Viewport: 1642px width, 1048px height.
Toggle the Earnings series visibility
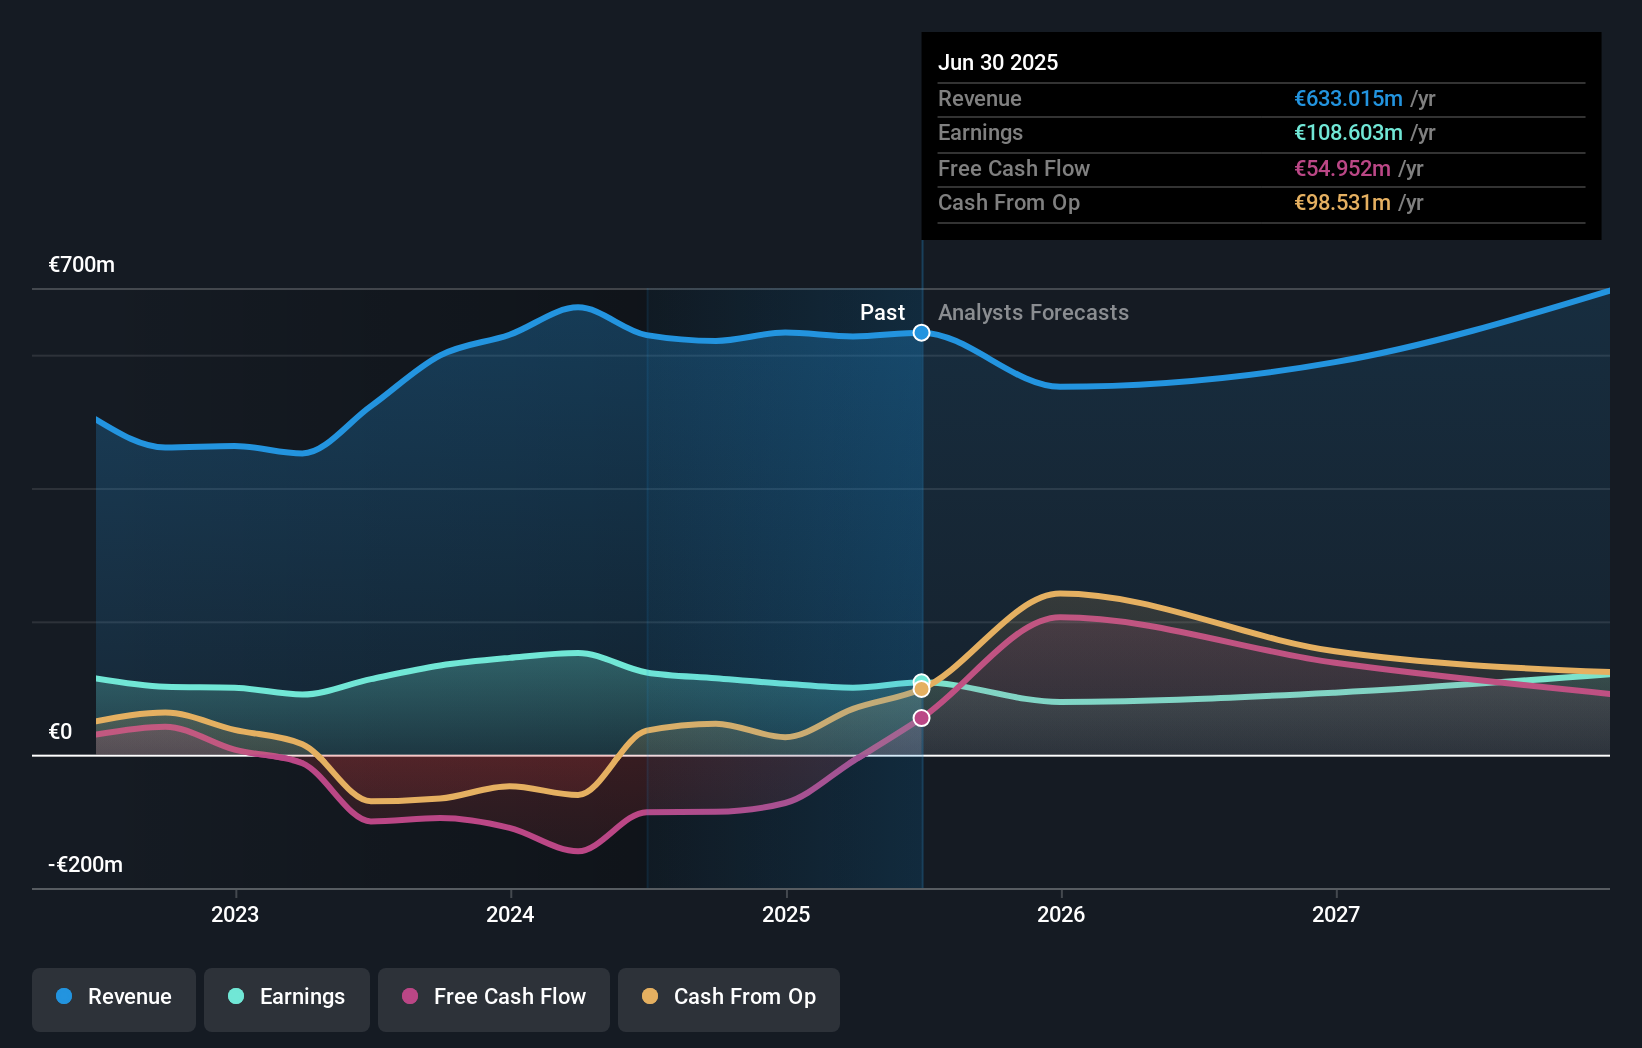(287, 997)
